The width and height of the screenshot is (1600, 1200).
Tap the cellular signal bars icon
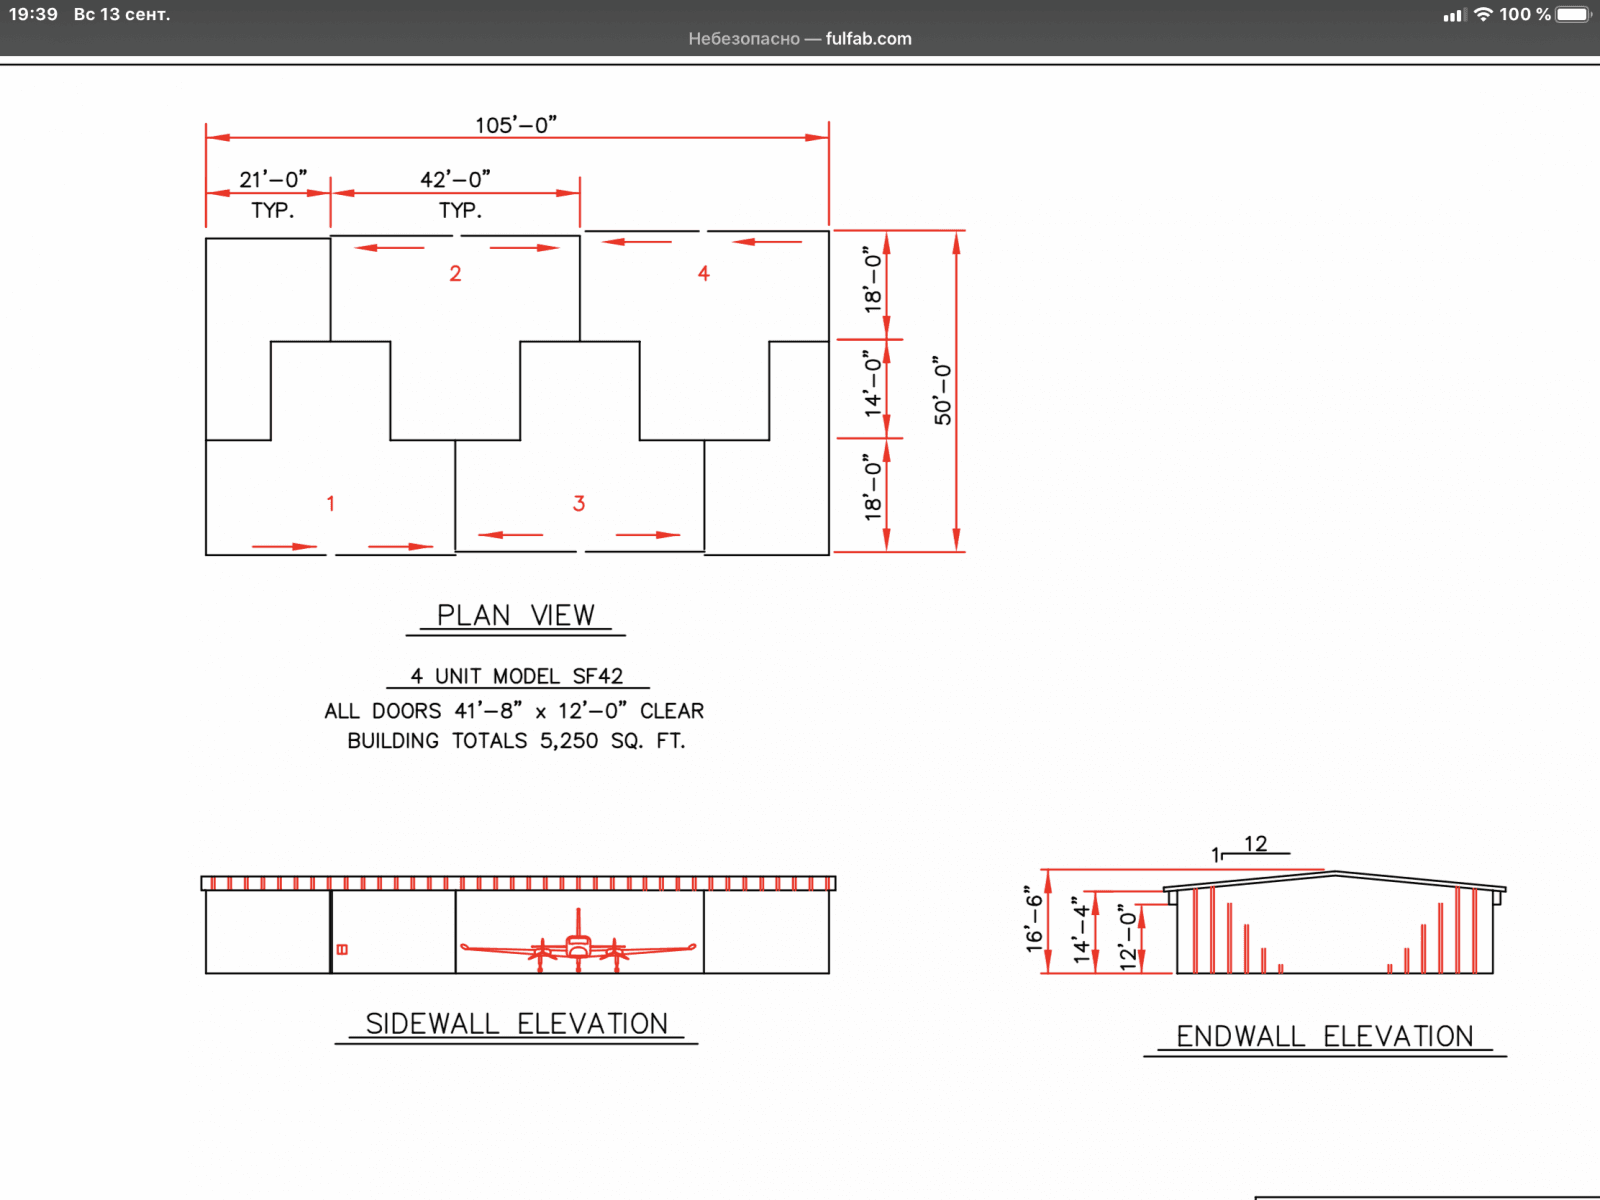coord(1454,15)
